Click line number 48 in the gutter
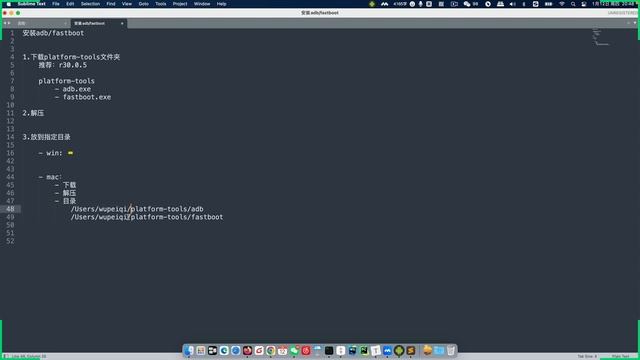The image size is (640, 360). pos(10,209)
